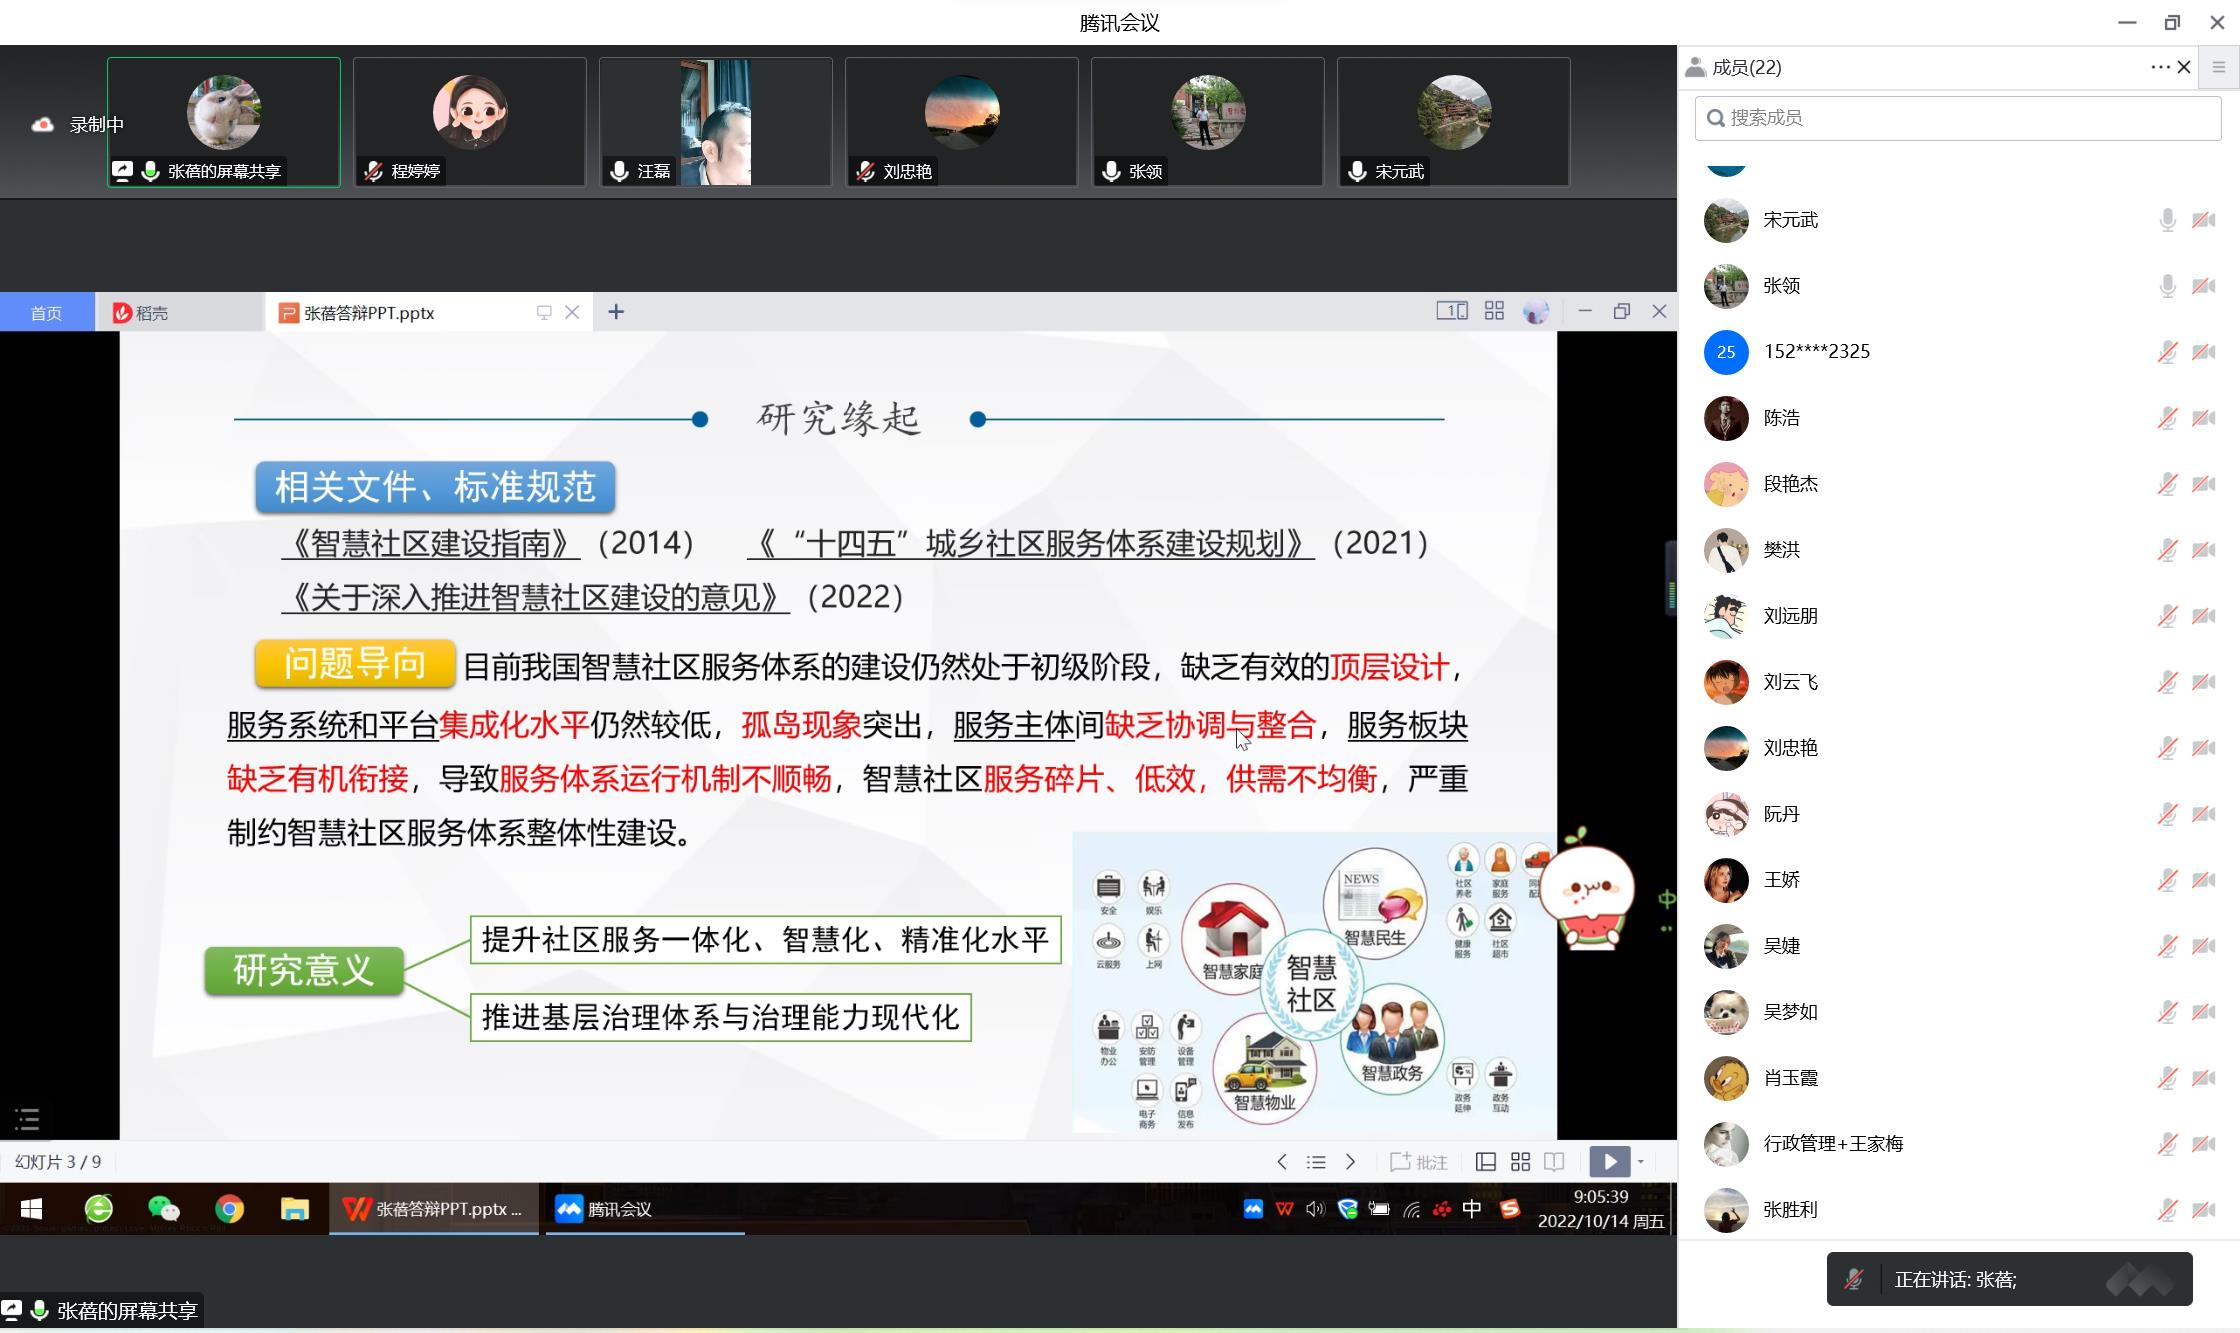Toggle microphone for 宋元武 in member list

[2166, 220]
